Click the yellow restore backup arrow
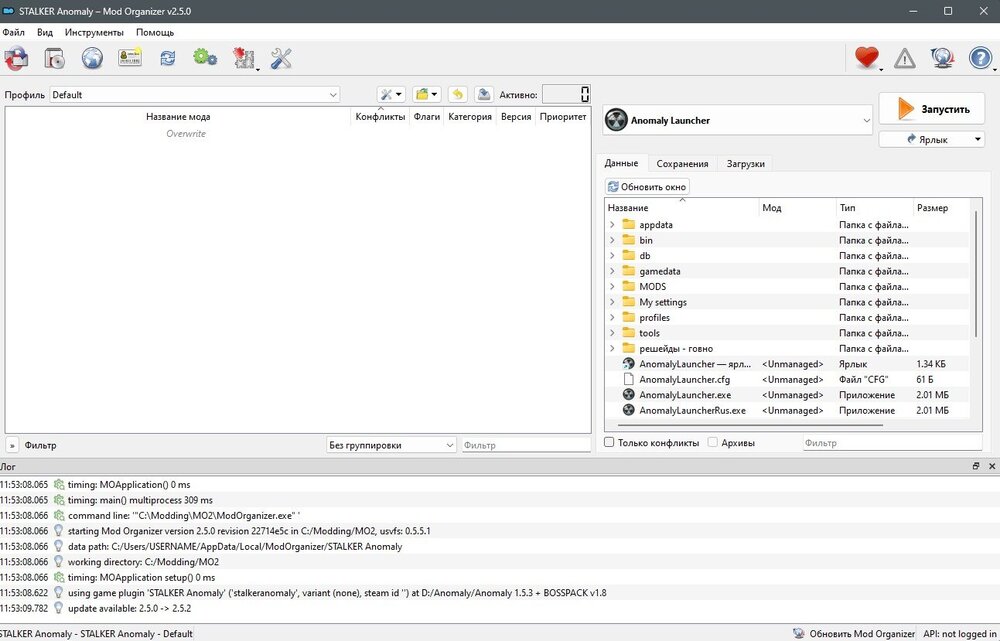Image resolution: width=1000 pixels, height=641 pixels. (457, 93)
